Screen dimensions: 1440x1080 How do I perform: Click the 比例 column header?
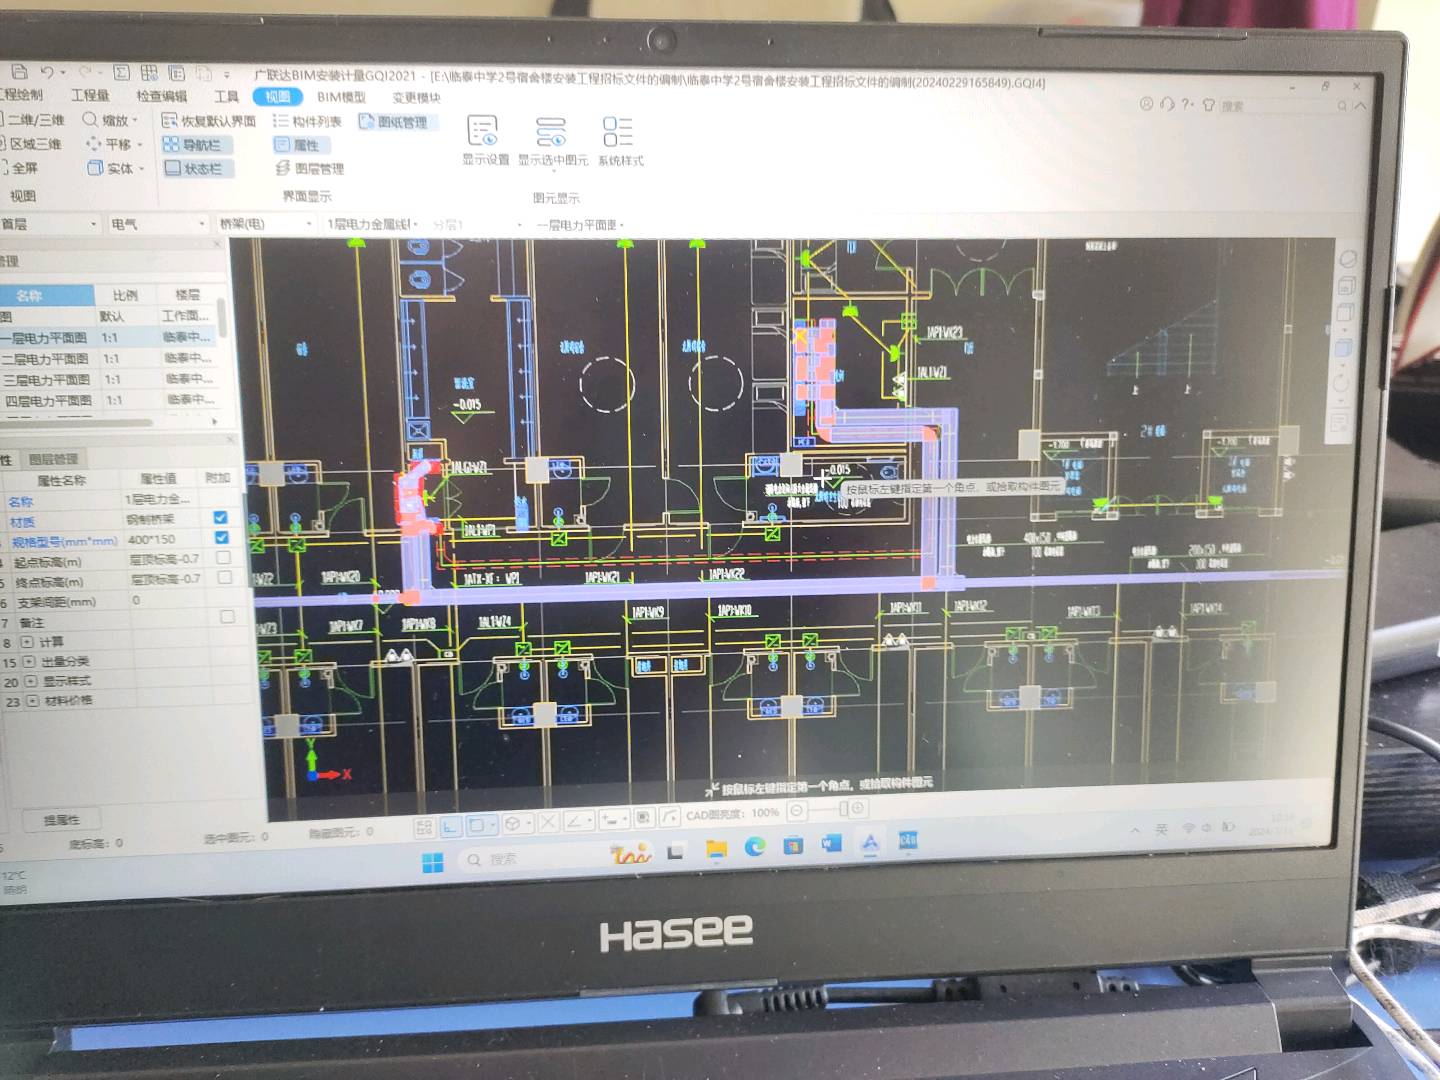pyautogui.click(x=125, y=295)
